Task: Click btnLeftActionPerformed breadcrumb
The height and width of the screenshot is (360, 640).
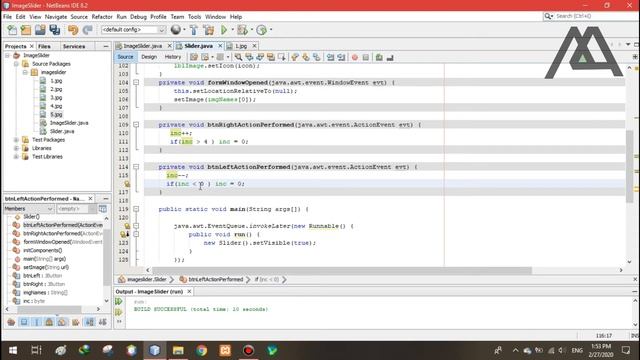Action: click(216, 280)
